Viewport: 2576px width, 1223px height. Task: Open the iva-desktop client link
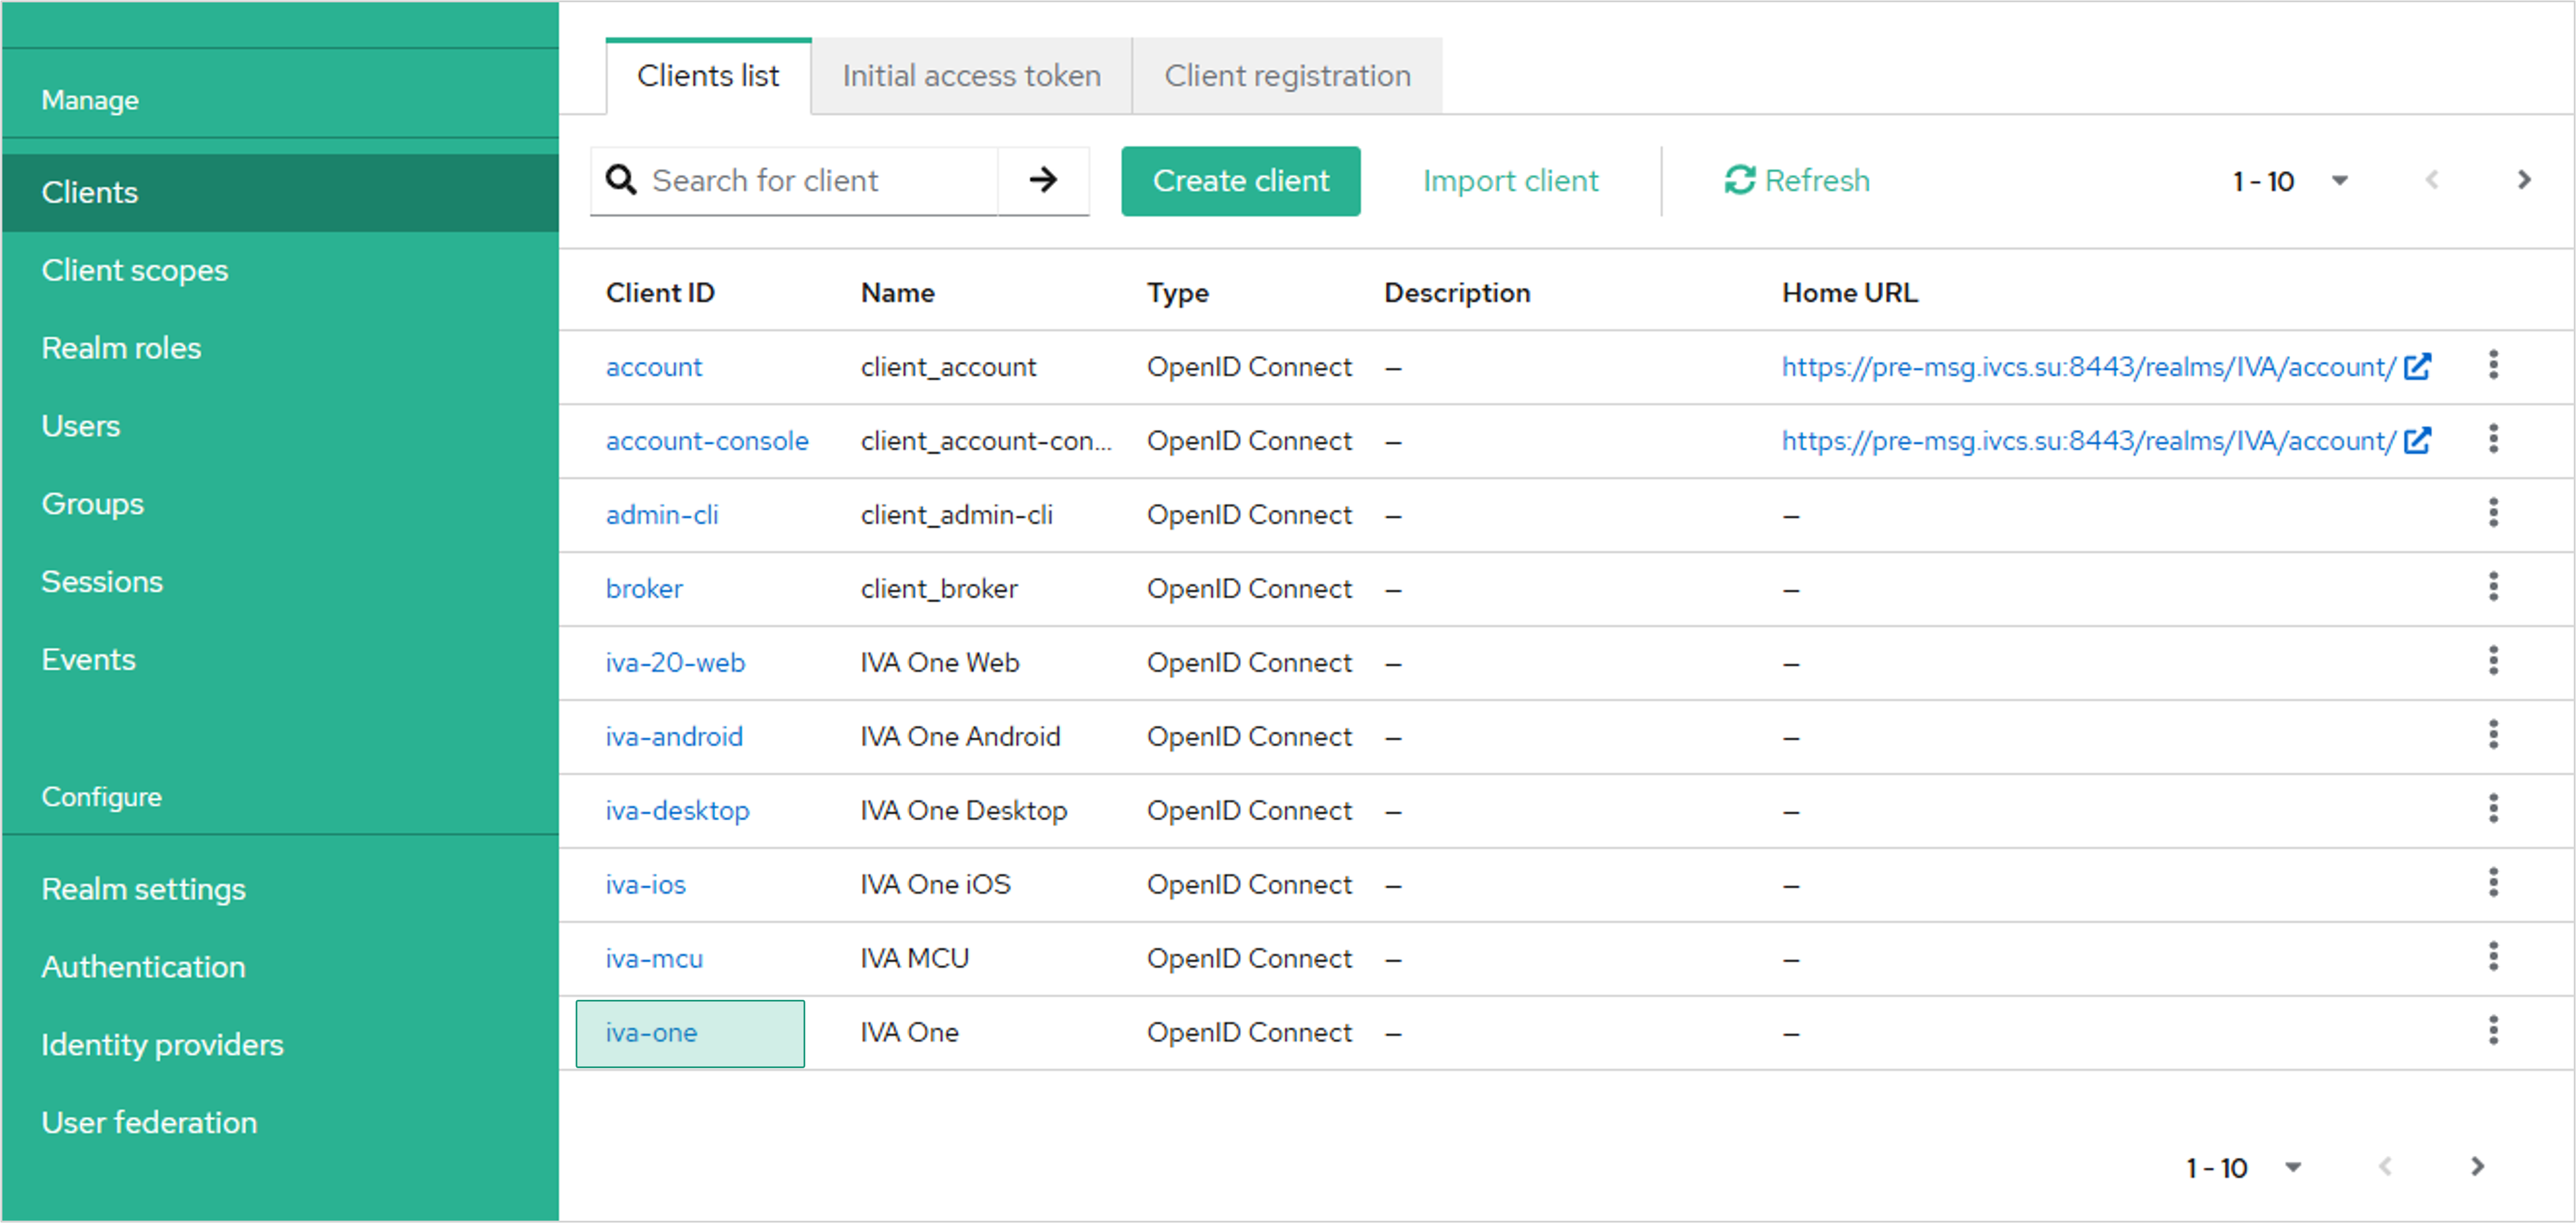click(677, 810)
